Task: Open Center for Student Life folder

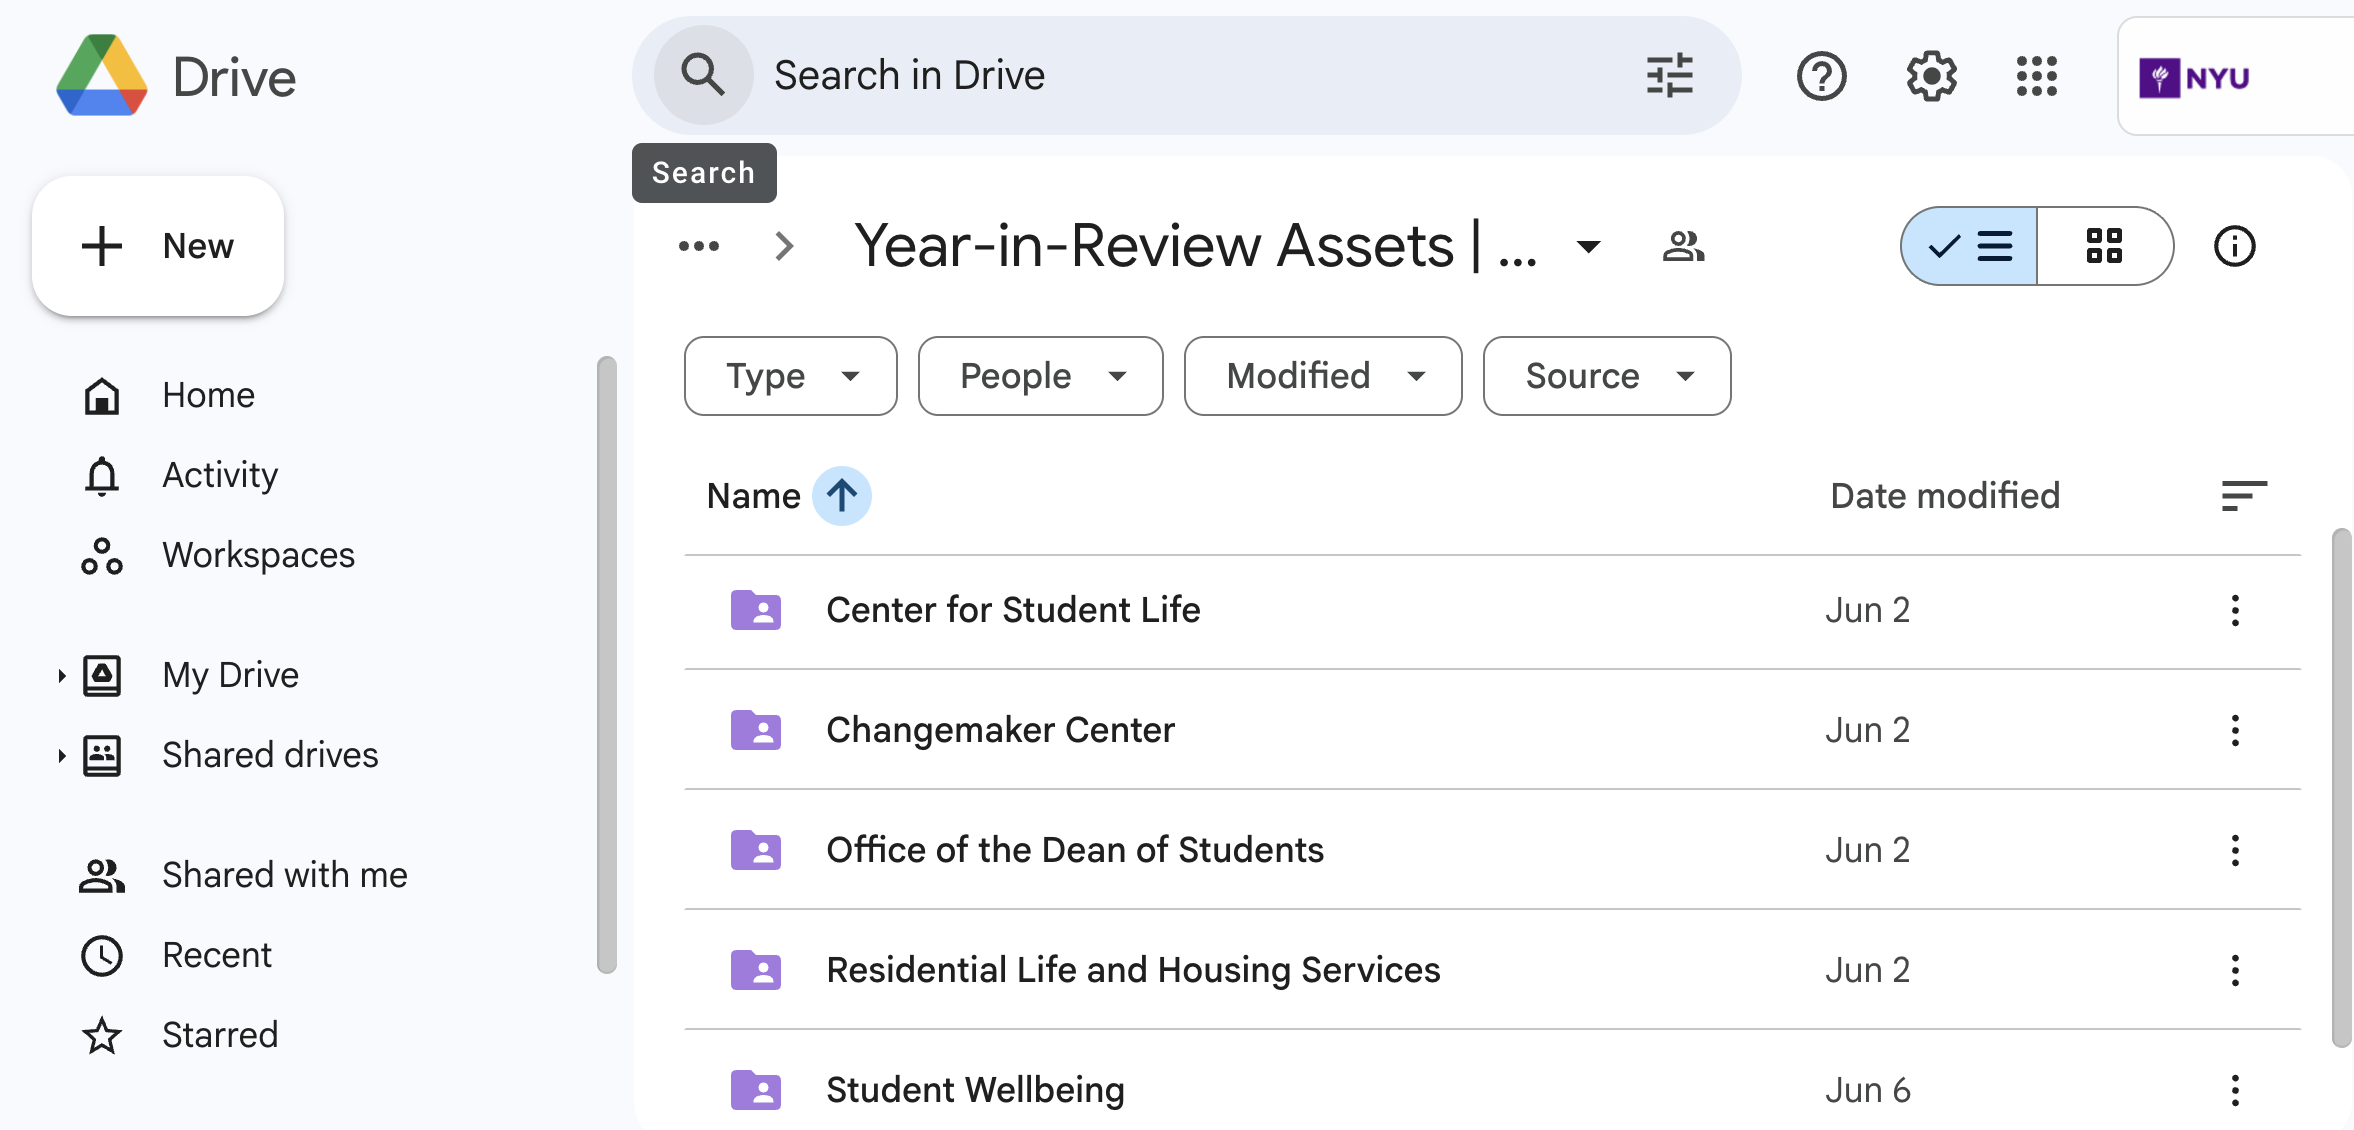Action: coord(1012,610)
